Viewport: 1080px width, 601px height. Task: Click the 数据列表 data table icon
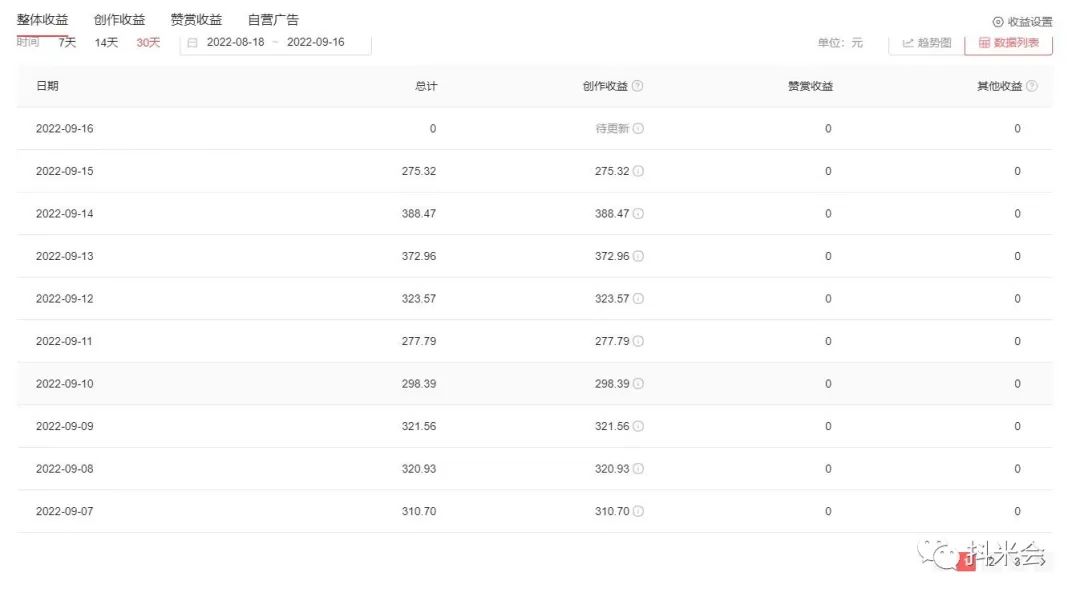[988, 43]
